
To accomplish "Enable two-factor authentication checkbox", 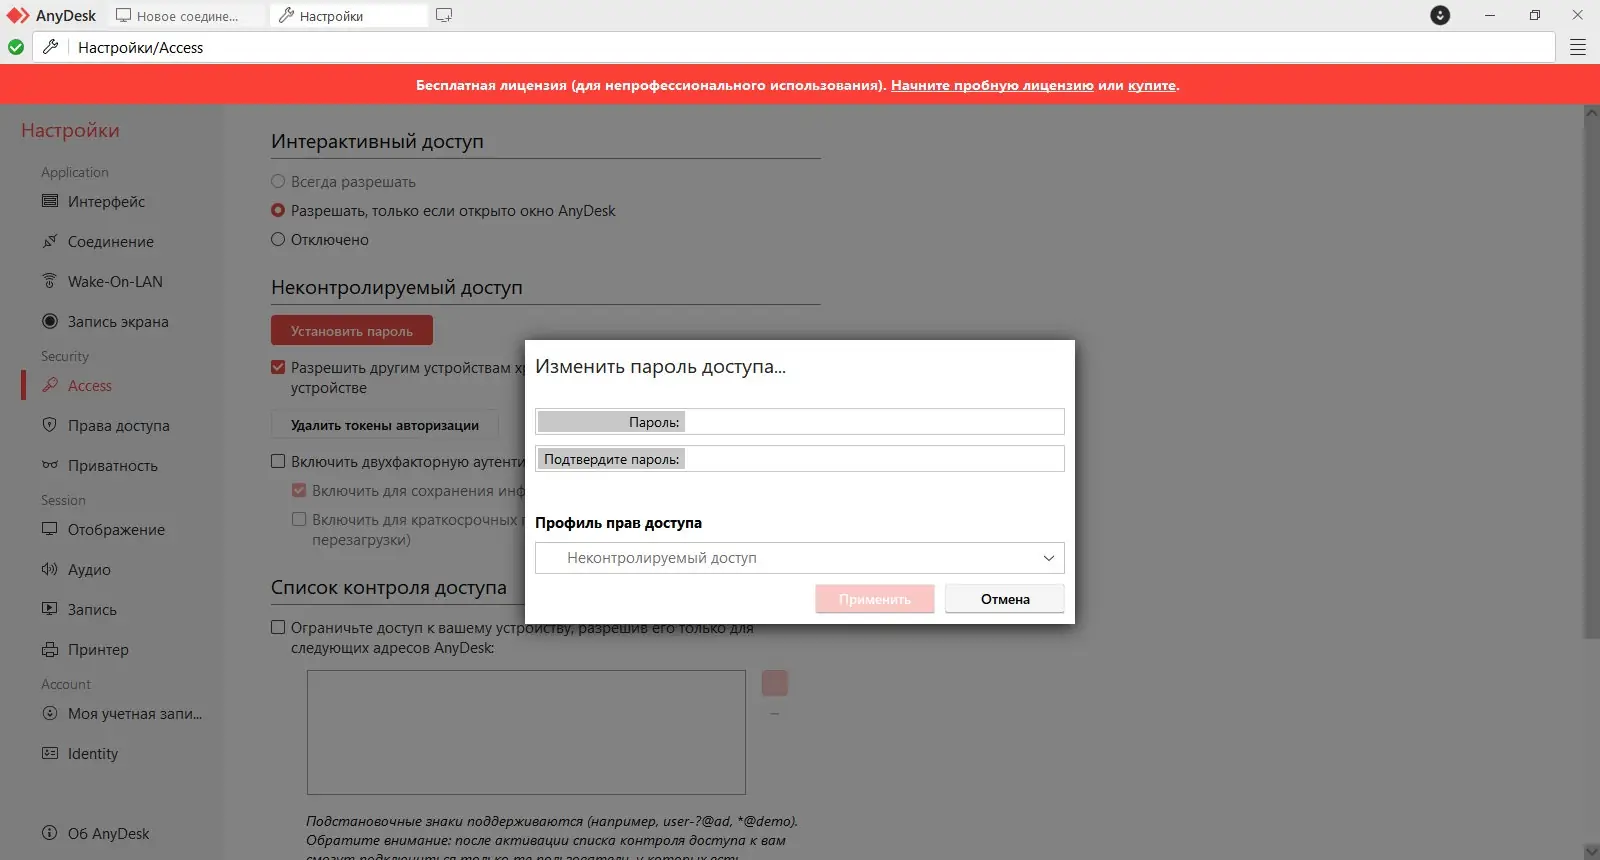I will click(278, 461).
